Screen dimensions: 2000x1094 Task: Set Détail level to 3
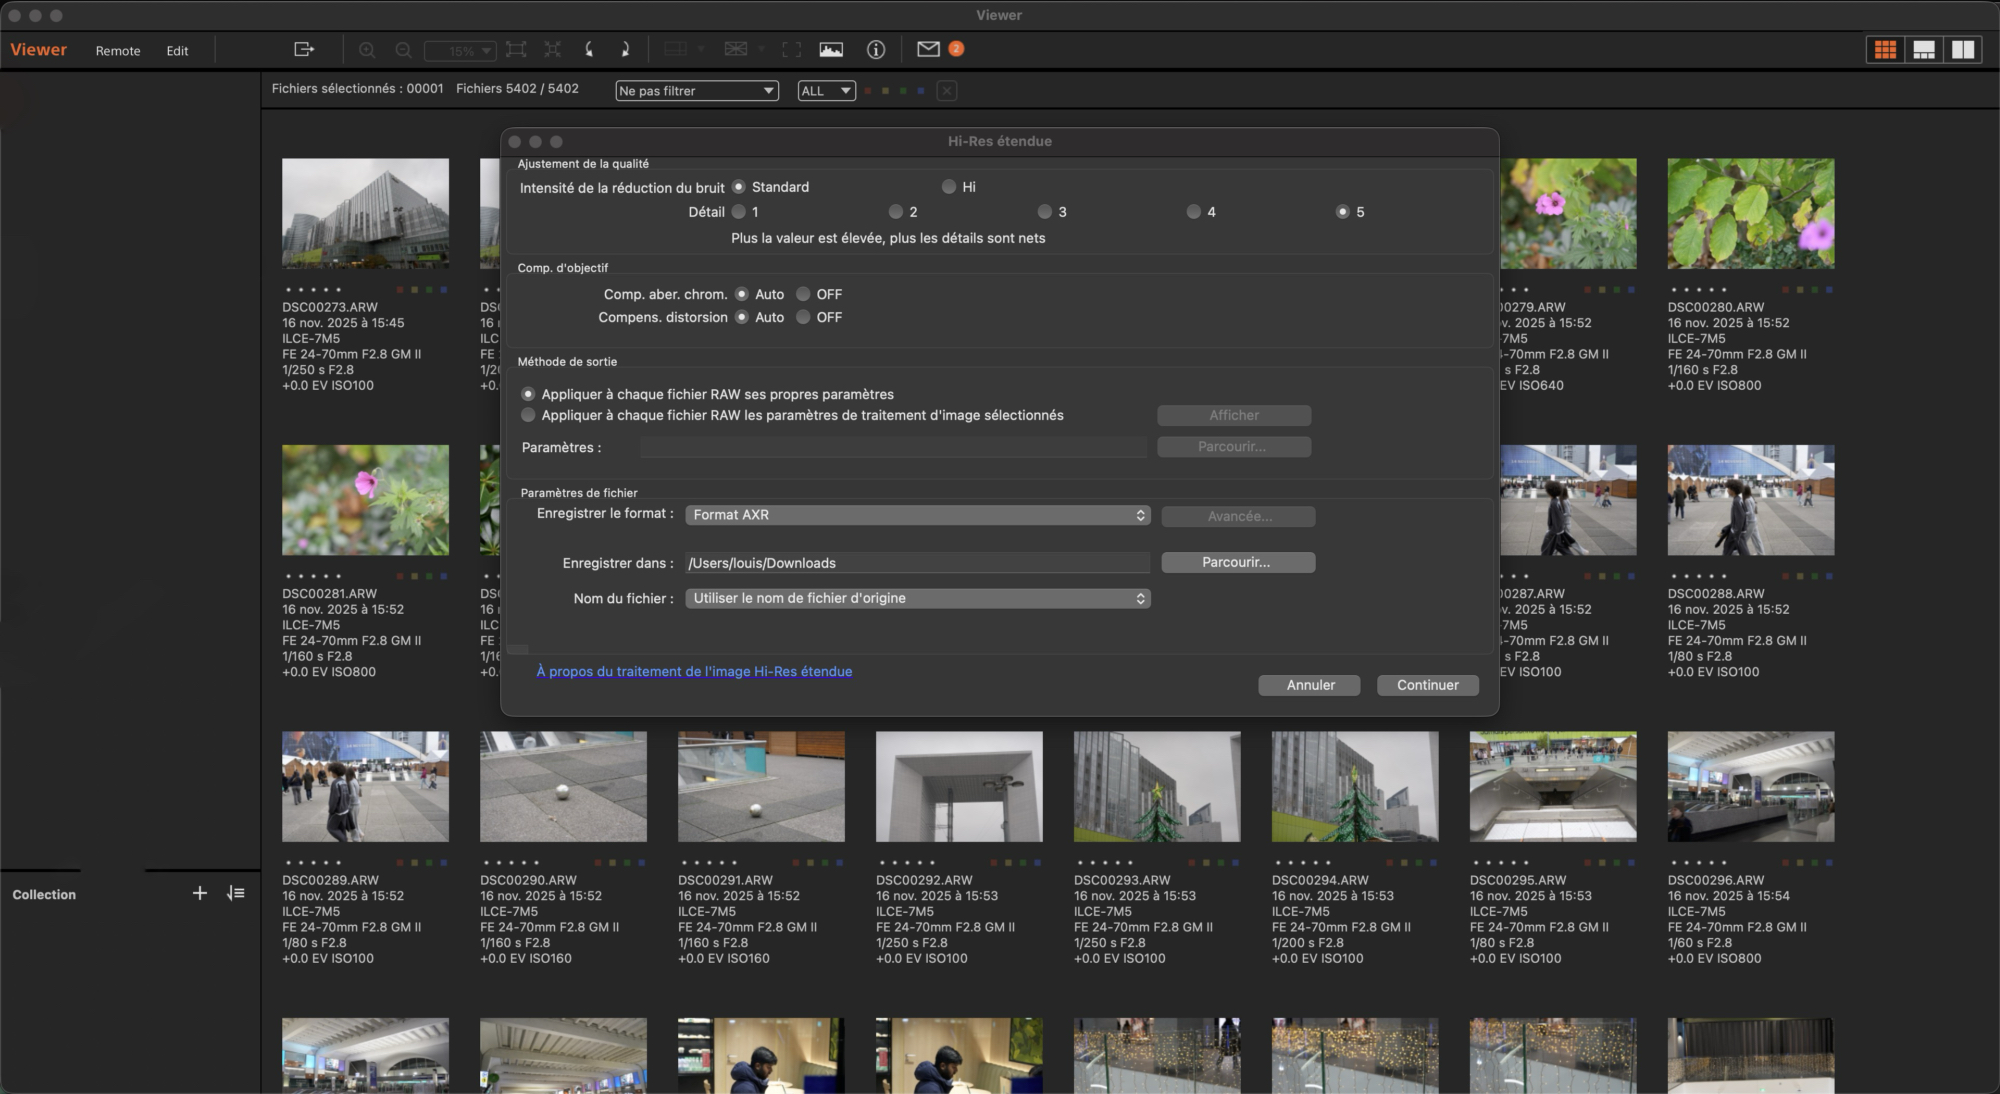[1045, 212]
